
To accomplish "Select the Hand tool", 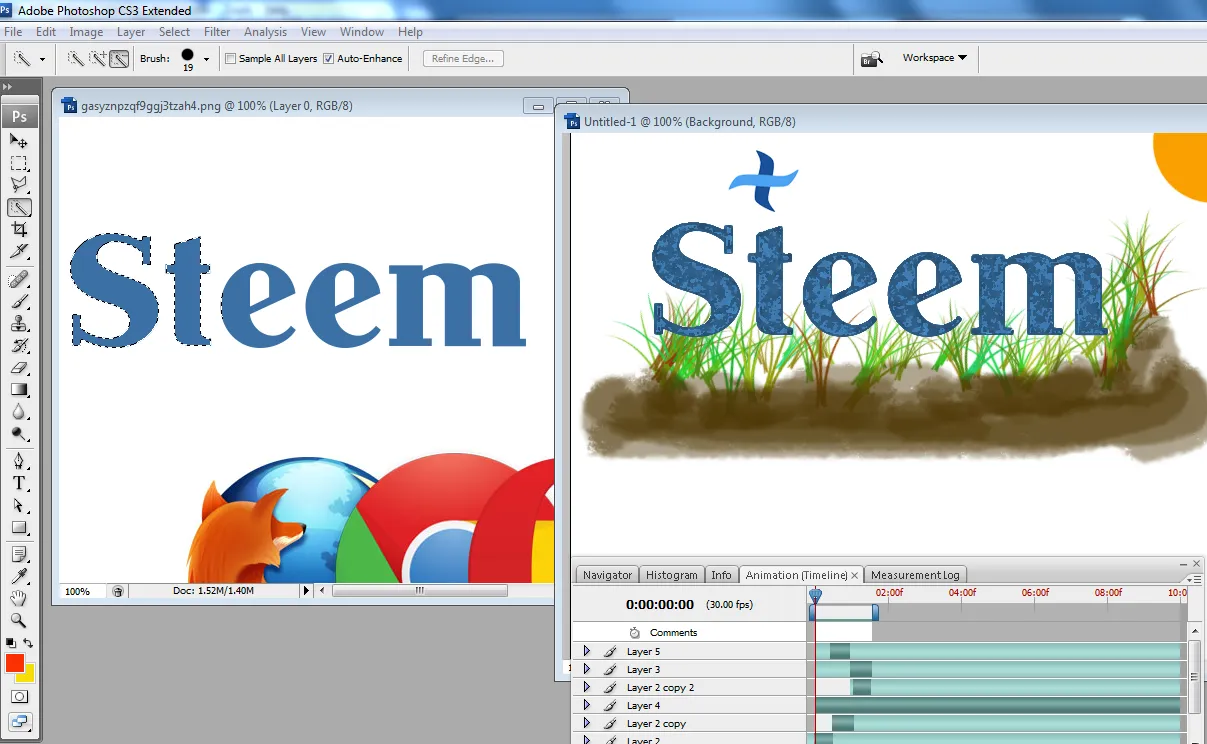I will (19, 598).
